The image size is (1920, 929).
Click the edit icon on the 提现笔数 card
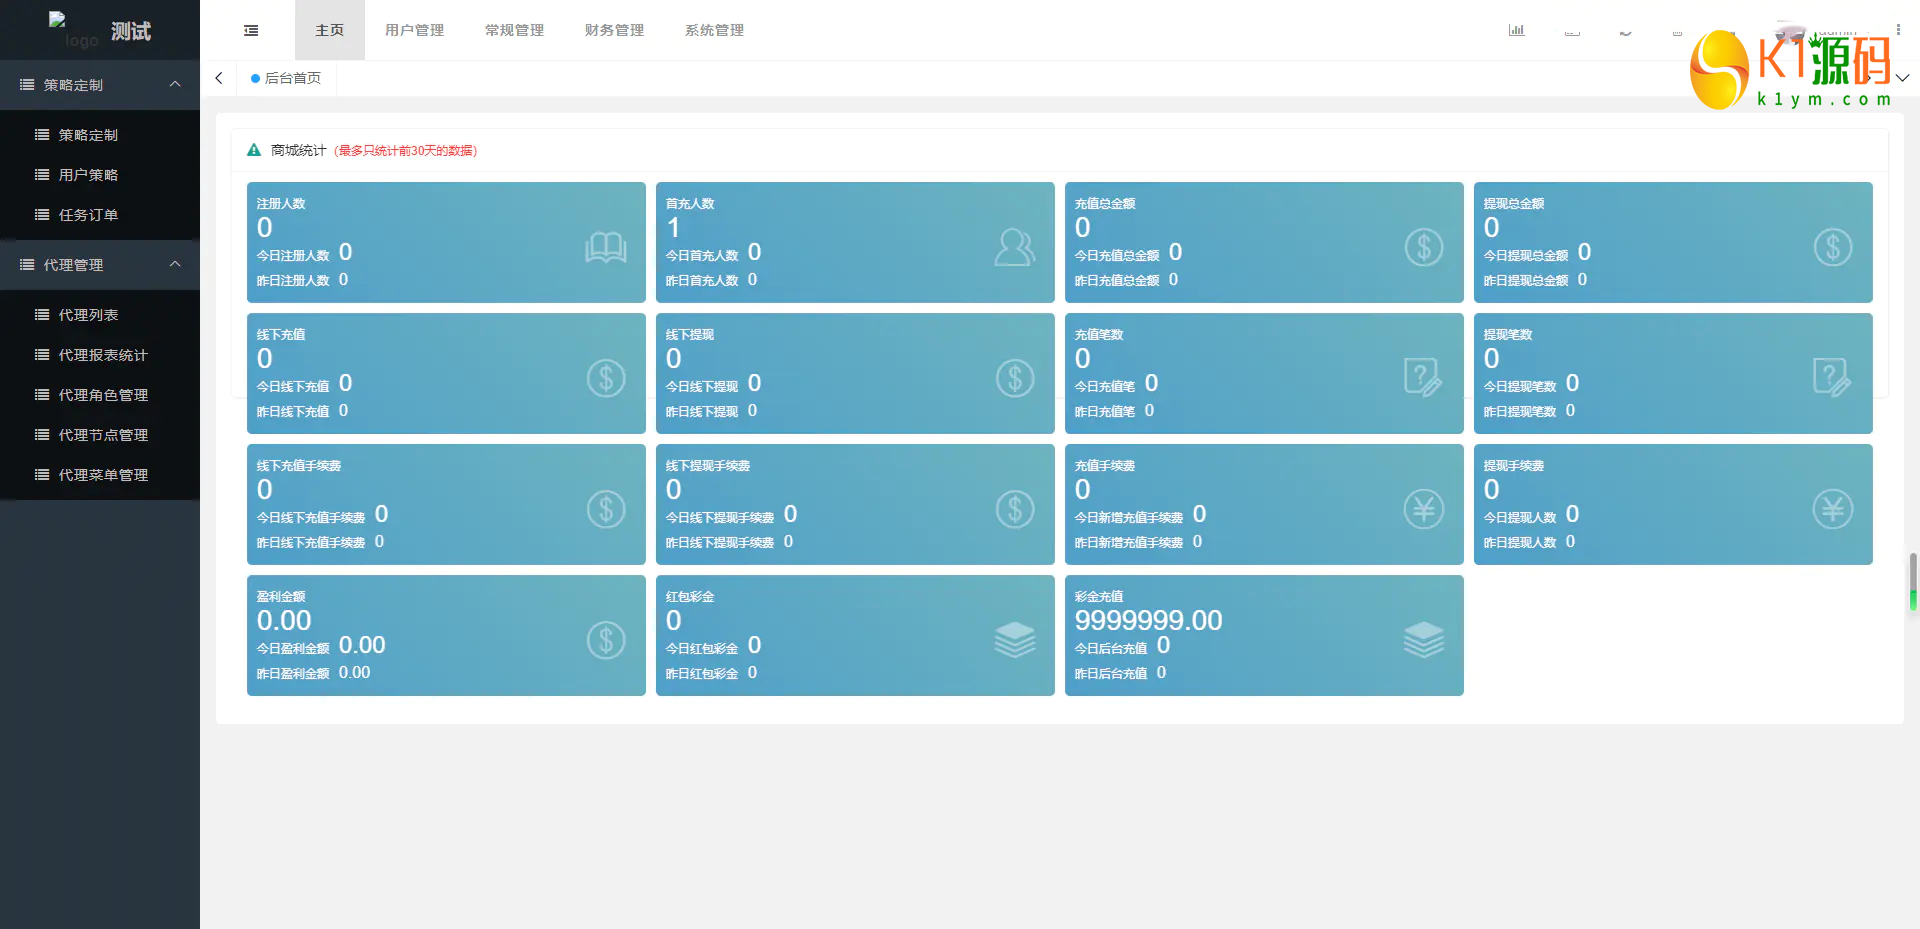point(1833,378)
